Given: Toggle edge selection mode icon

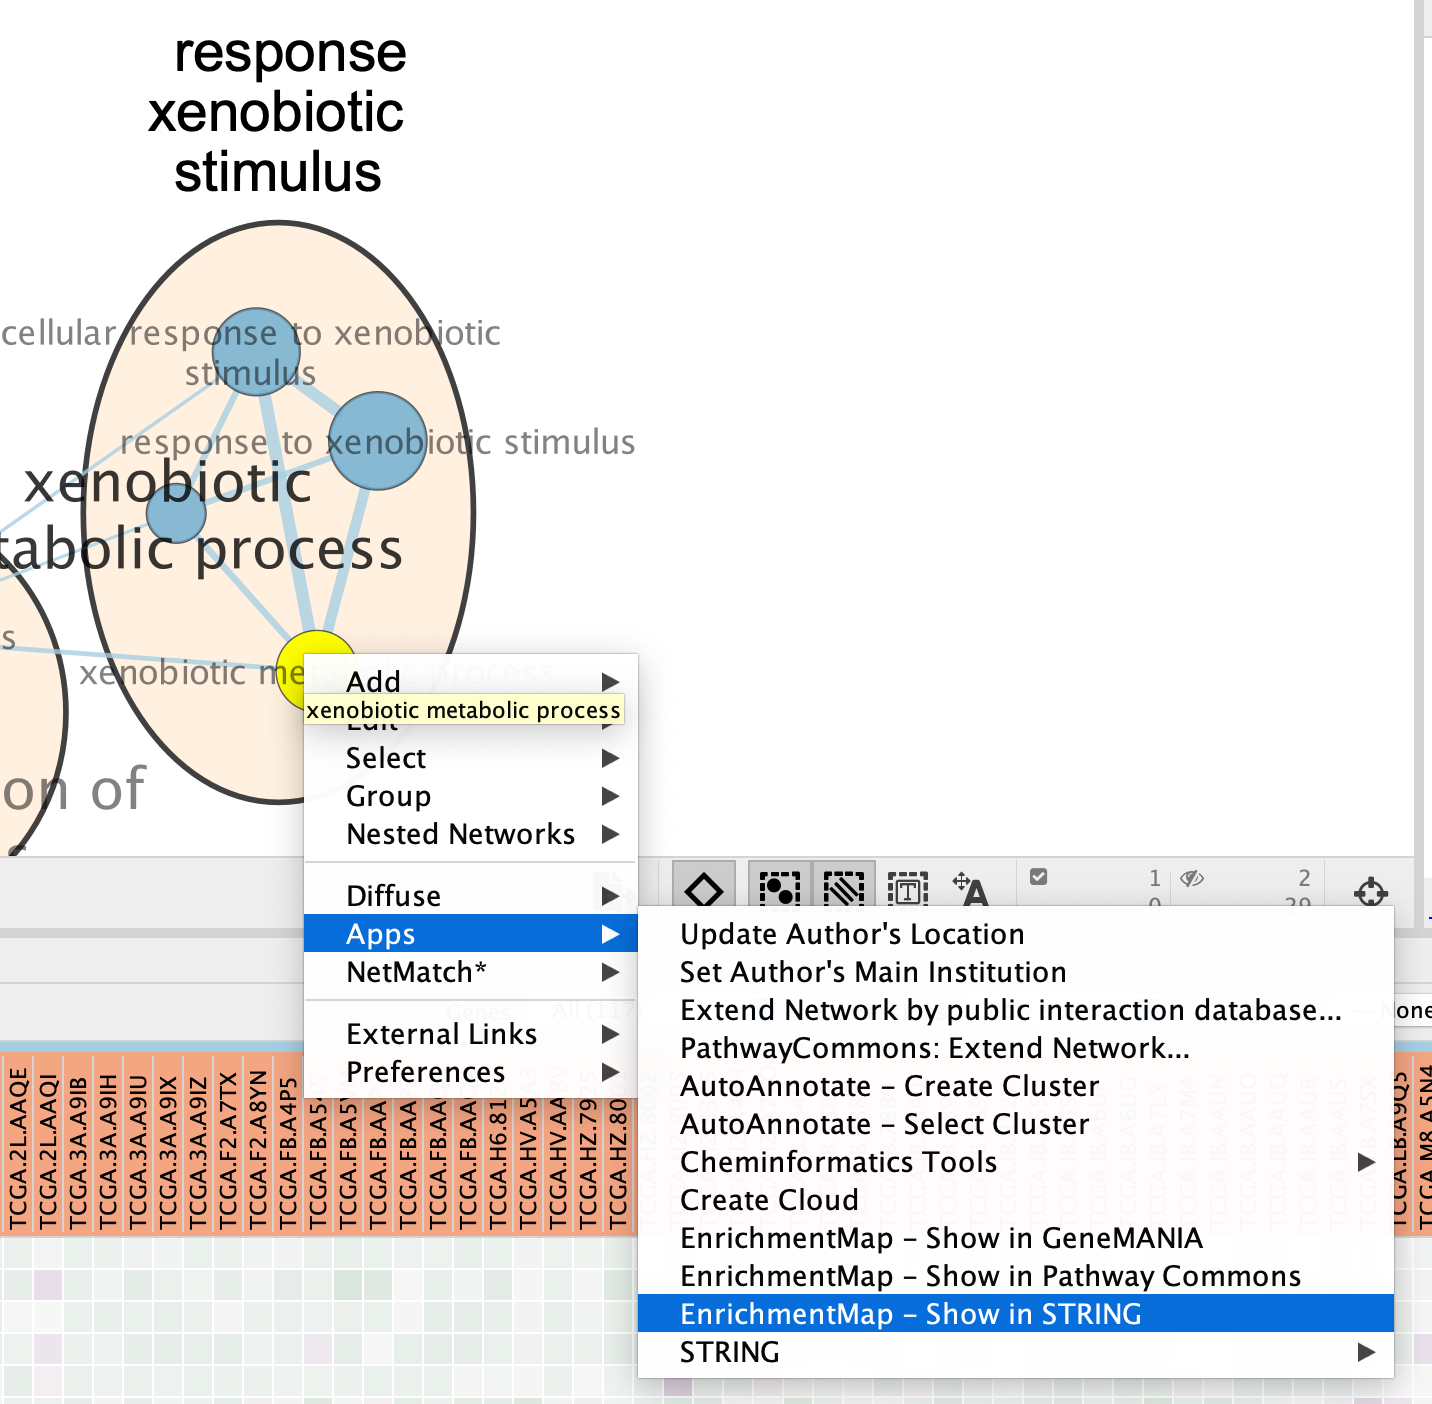Looking at the screenshot, I should coord(843,887).
